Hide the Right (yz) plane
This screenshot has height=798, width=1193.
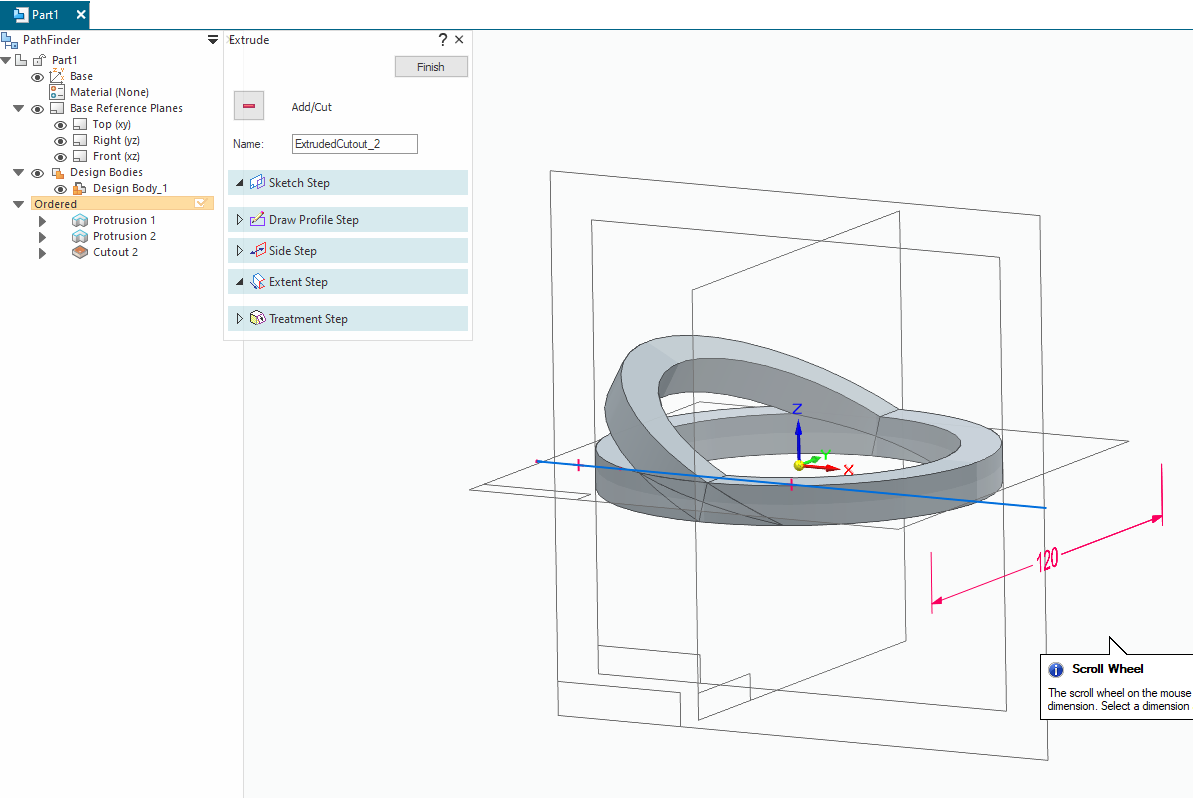tap(60, 141)
